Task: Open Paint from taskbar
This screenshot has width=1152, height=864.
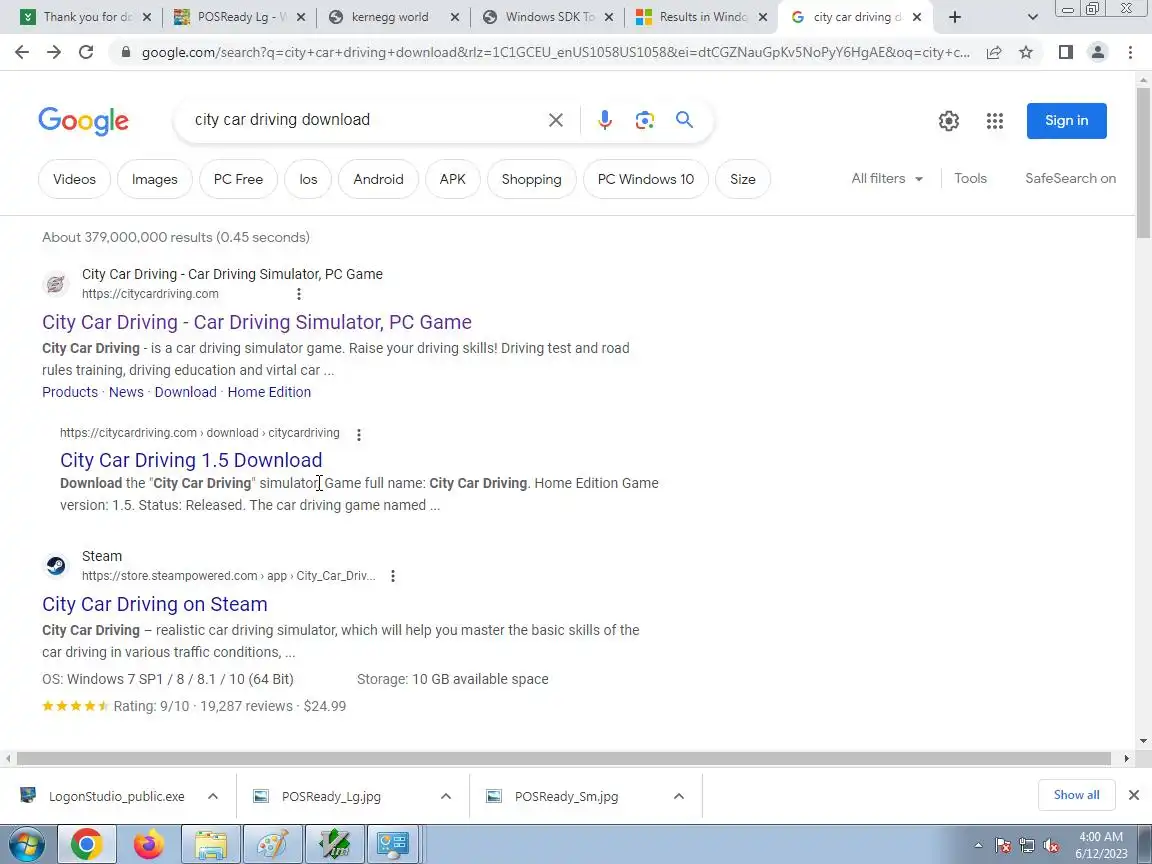Action: 273,844
